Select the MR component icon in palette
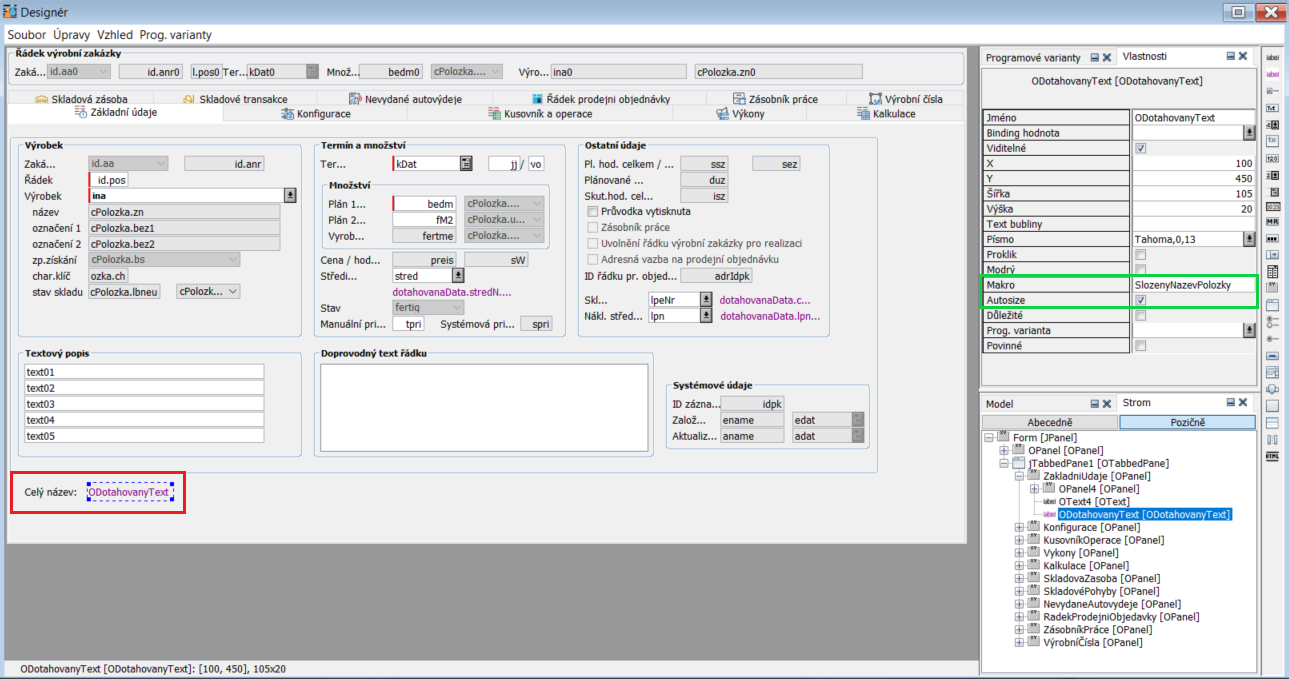Image resolution: width=1289 pixels, height=679 pixels. click(1272, 222)
